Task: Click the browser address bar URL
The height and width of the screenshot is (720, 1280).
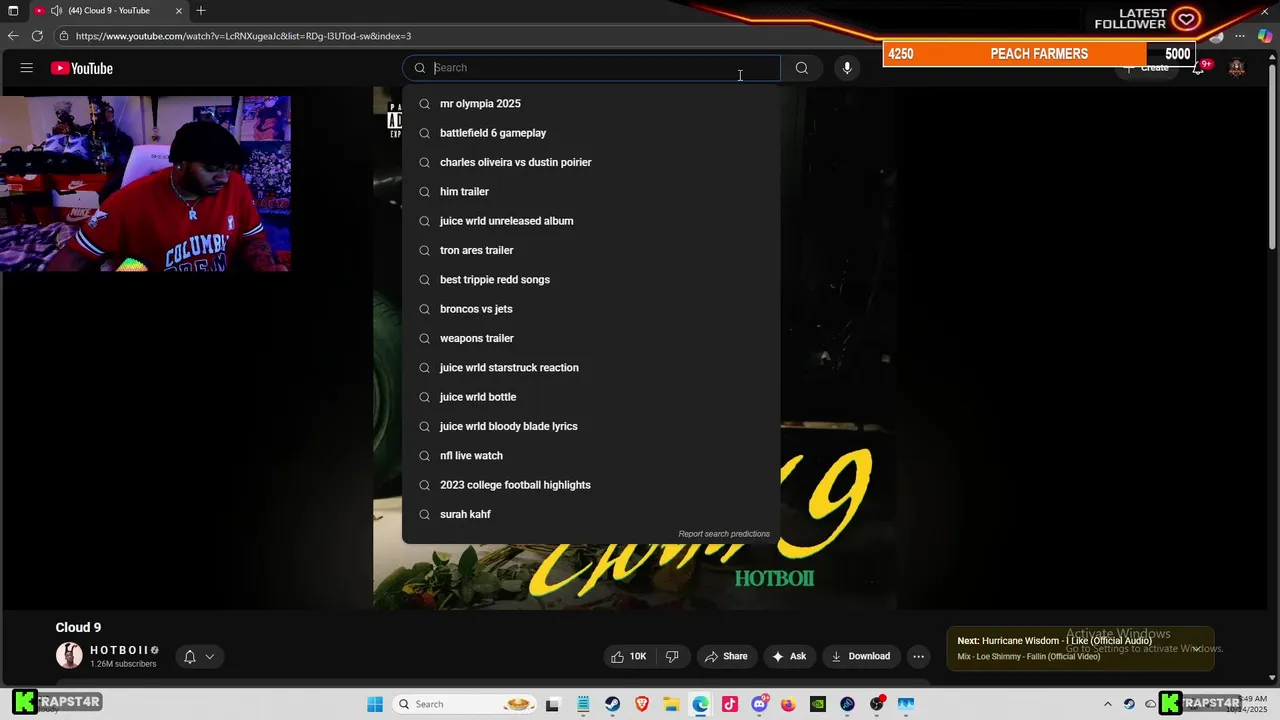Action: (x=243, y=36)
